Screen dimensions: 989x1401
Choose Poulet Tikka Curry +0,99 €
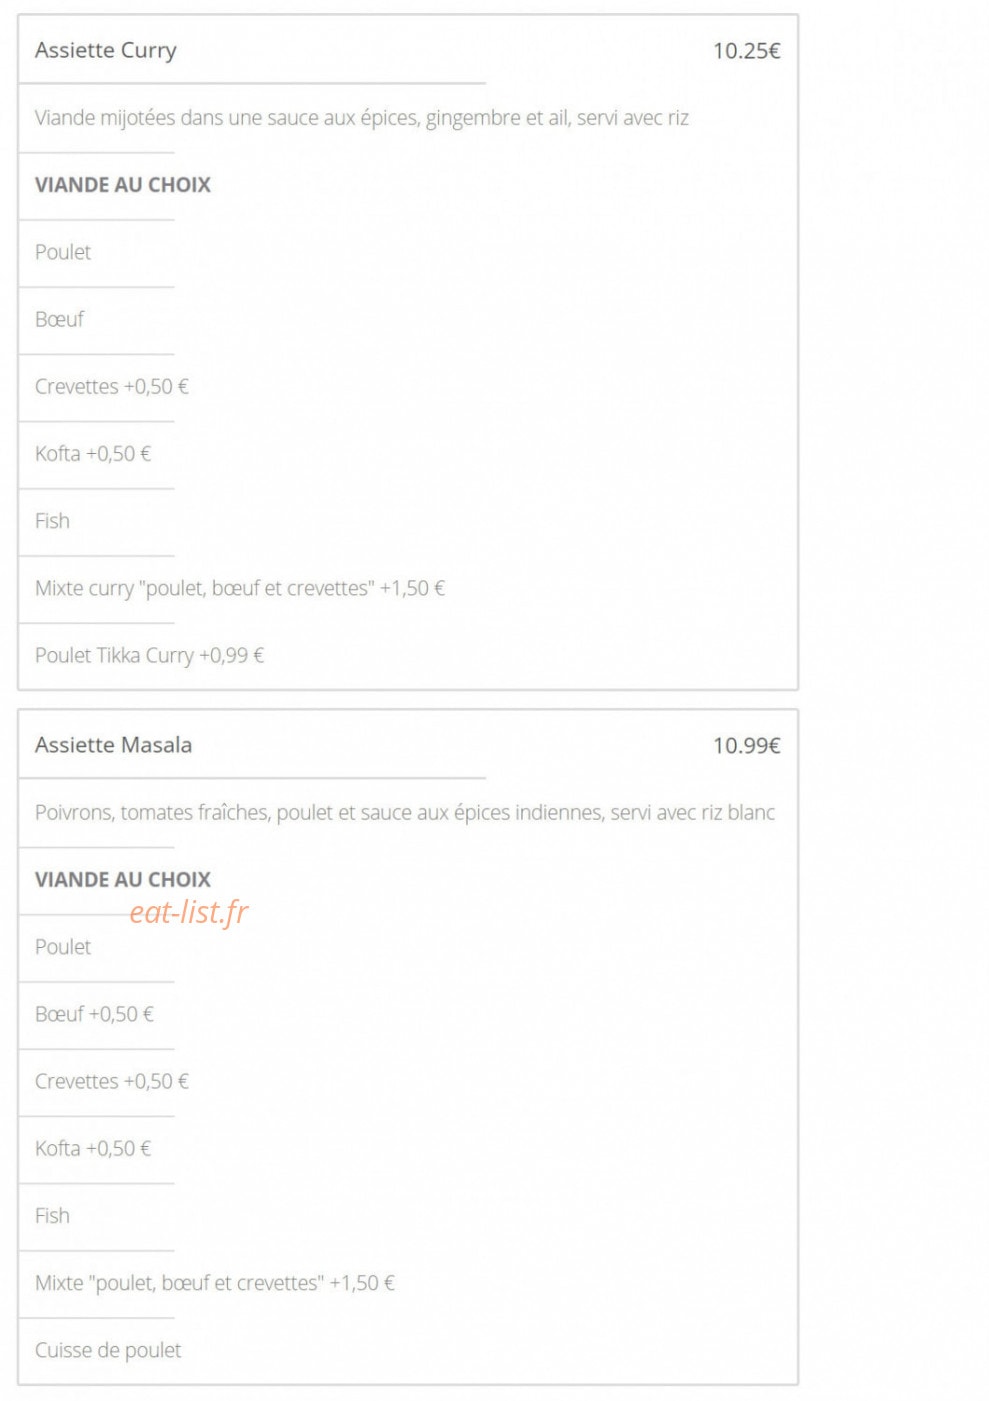(x=149, y=655)
